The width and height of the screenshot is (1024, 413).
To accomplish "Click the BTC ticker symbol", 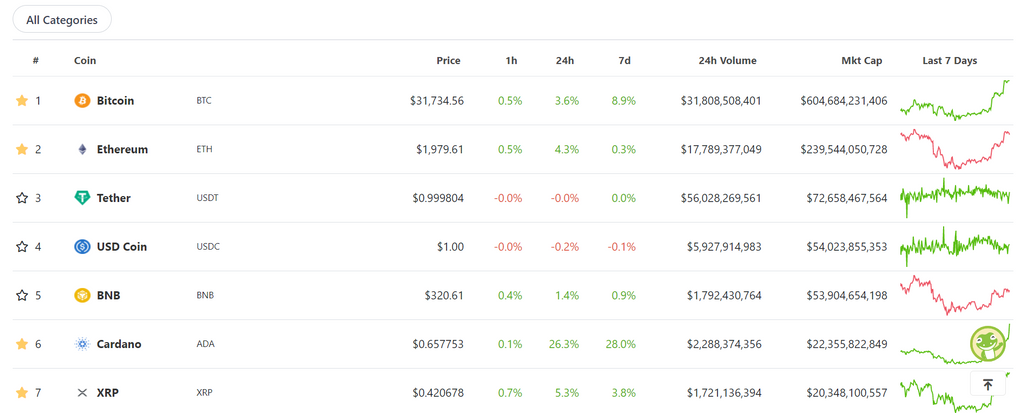I will pyautogui.click(x=204, y=101).
